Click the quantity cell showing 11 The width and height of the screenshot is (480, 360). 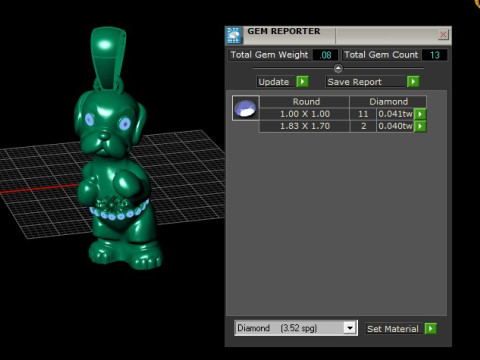point(363,114)
